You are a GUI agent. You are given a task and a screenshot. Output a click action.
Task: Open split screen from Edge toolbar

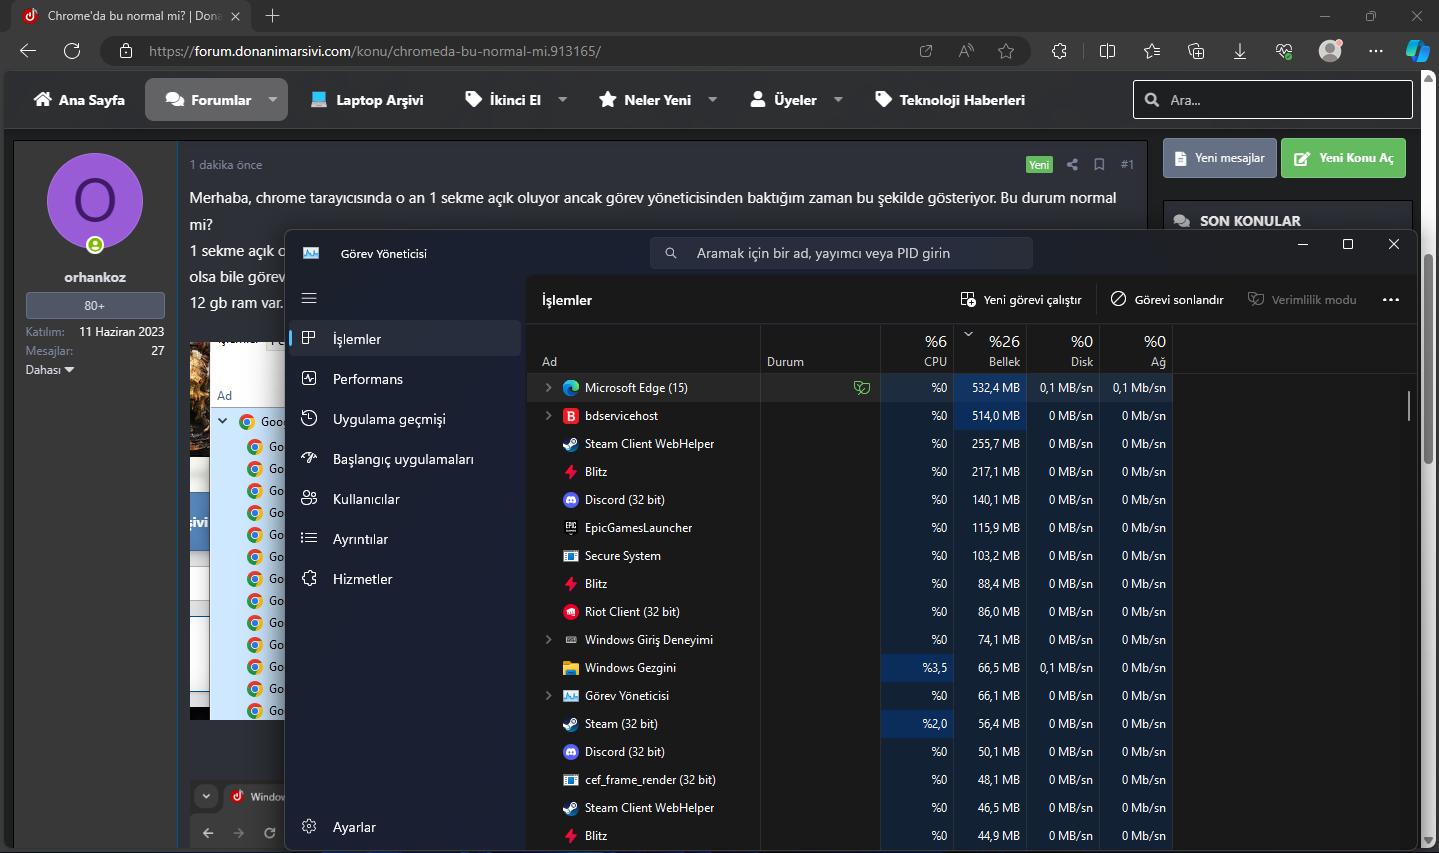click(x=1108, y=51)
